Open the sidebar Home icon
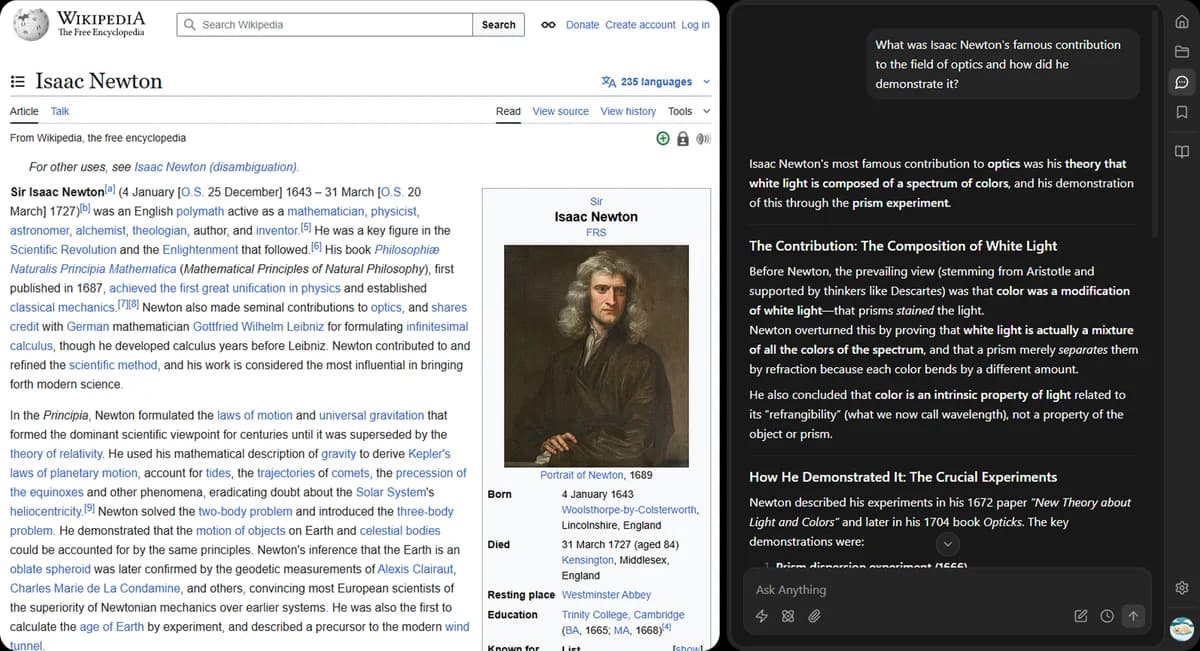The width and height of the screenshot is (1200, 651). pyautogui.click(x=1181, y=22)
